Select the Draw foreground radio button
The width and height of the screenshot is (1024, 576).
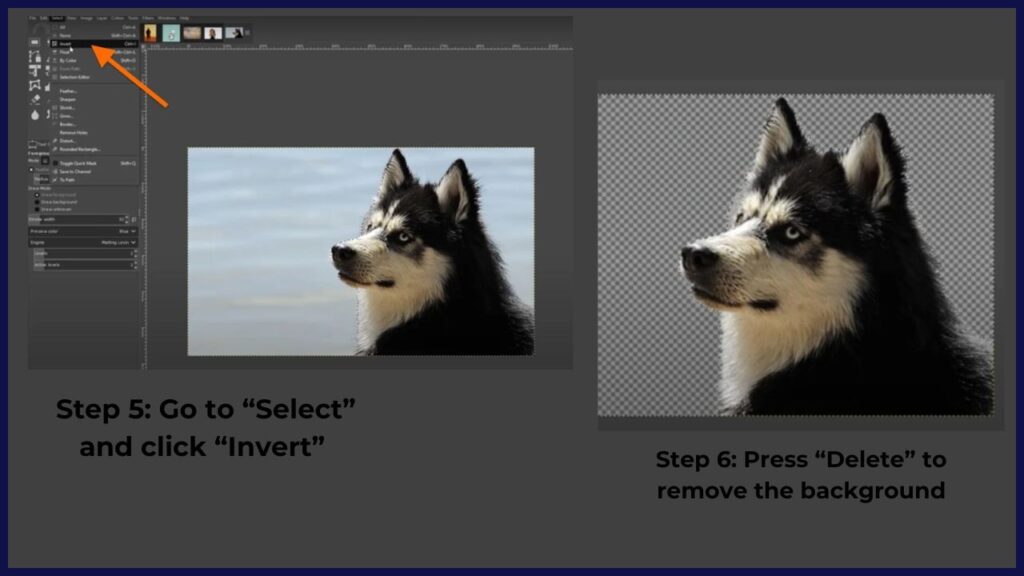(x=37, y=195)
